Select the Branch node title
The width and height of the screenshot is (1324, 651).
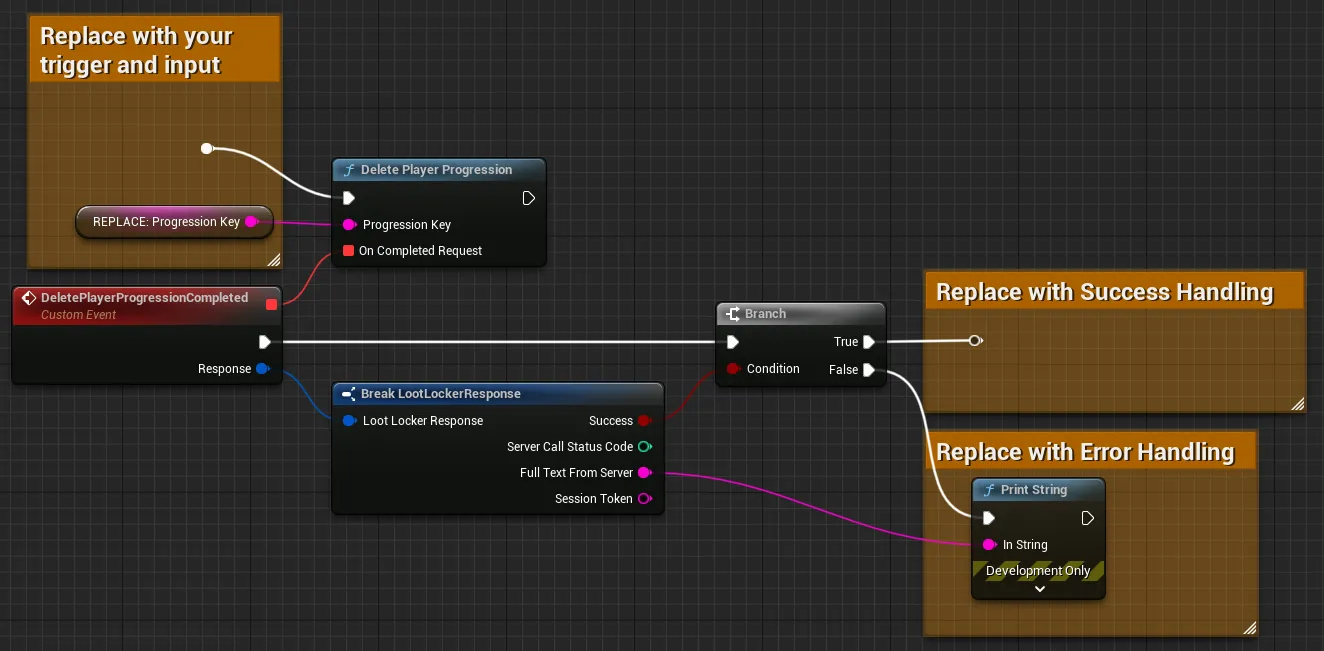[x=765, y=314]
